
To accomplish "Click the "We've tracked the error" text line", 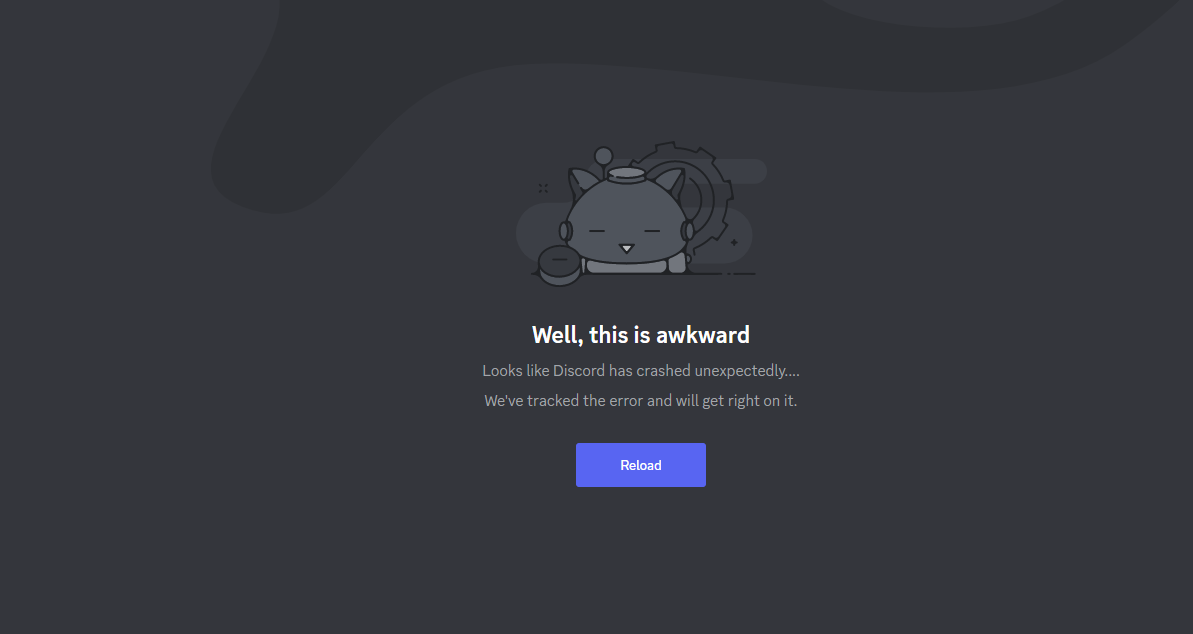I will click(641, 400).
